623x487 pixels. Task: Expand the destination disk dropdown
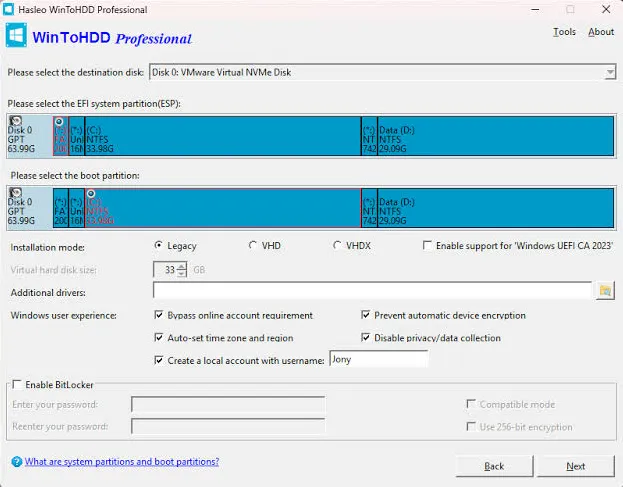click(610, 72)
